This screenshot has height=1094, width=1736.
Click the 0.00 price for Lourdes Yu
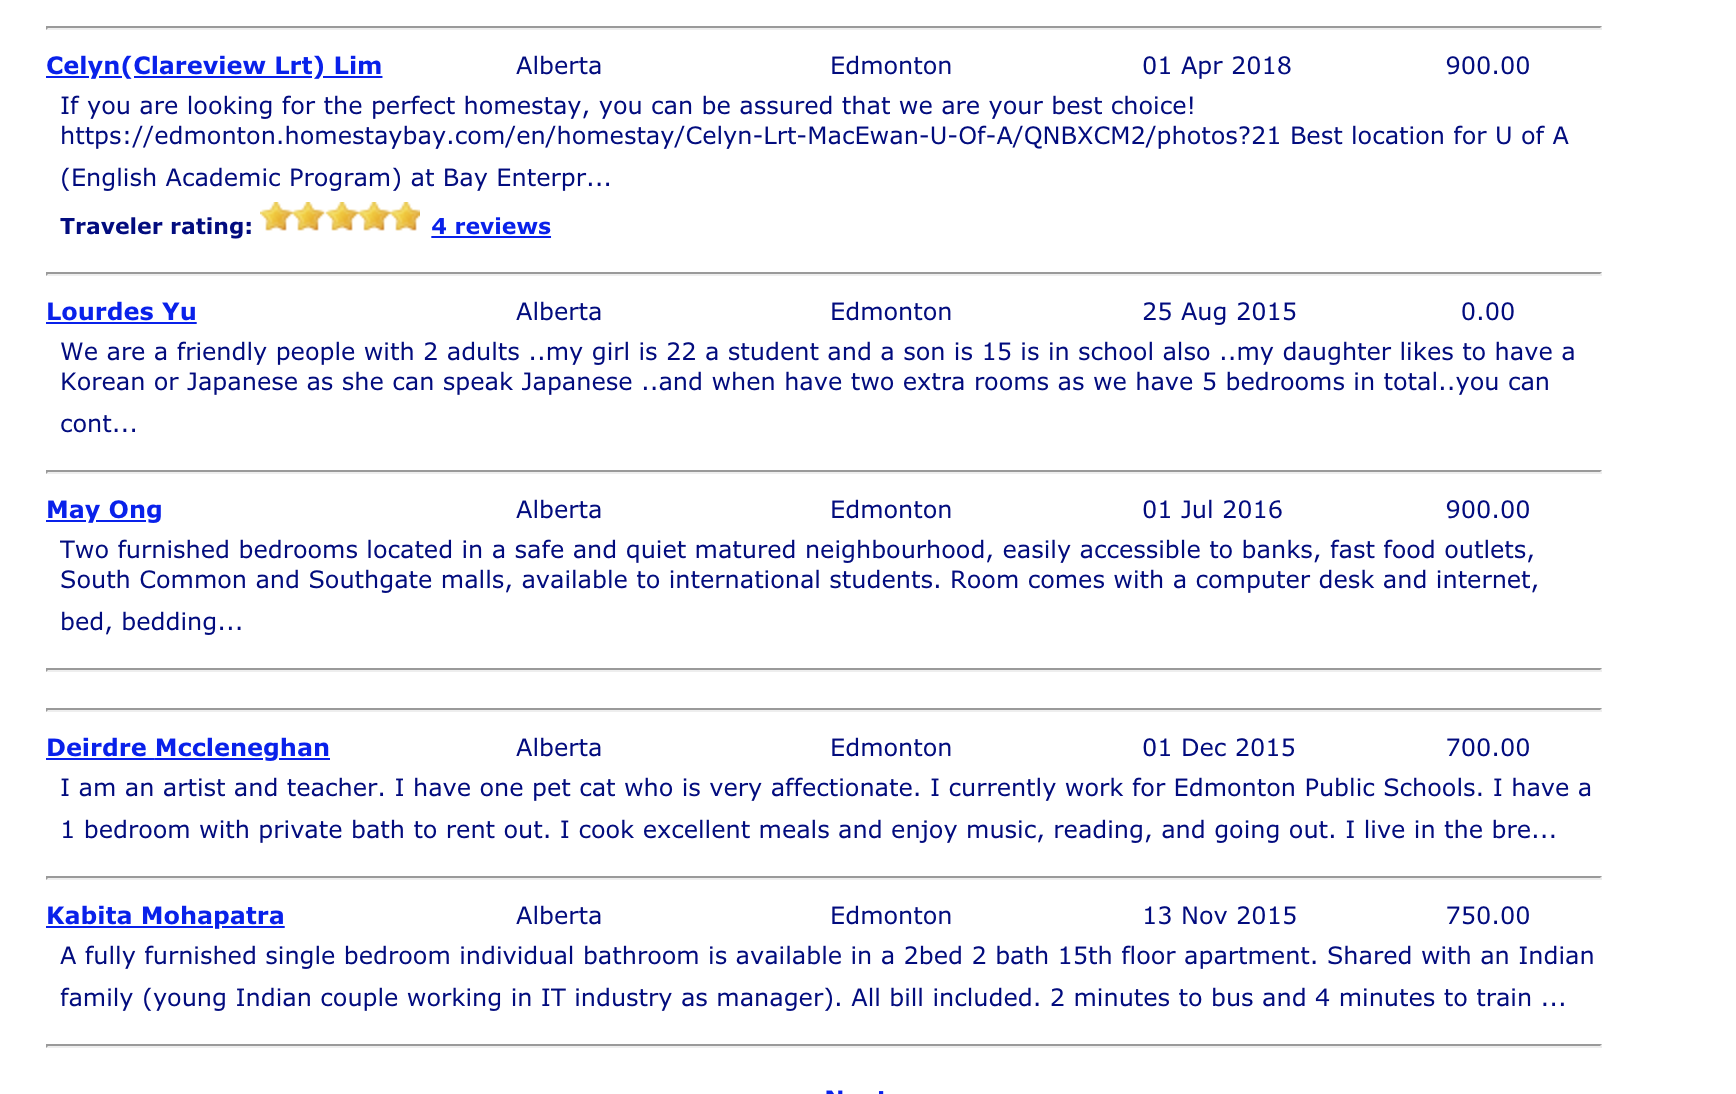coord(1487,312)
